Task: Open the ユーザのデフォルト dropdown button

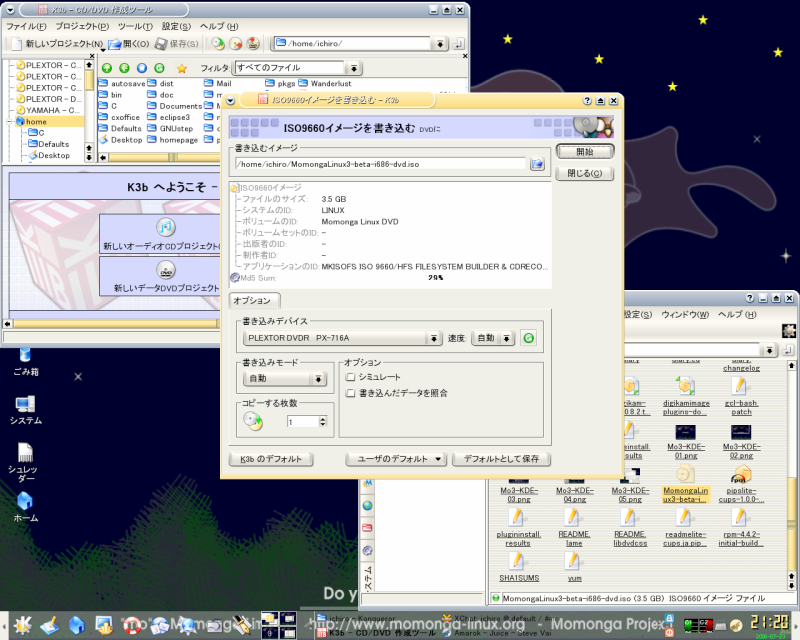Action: point(396,459)
